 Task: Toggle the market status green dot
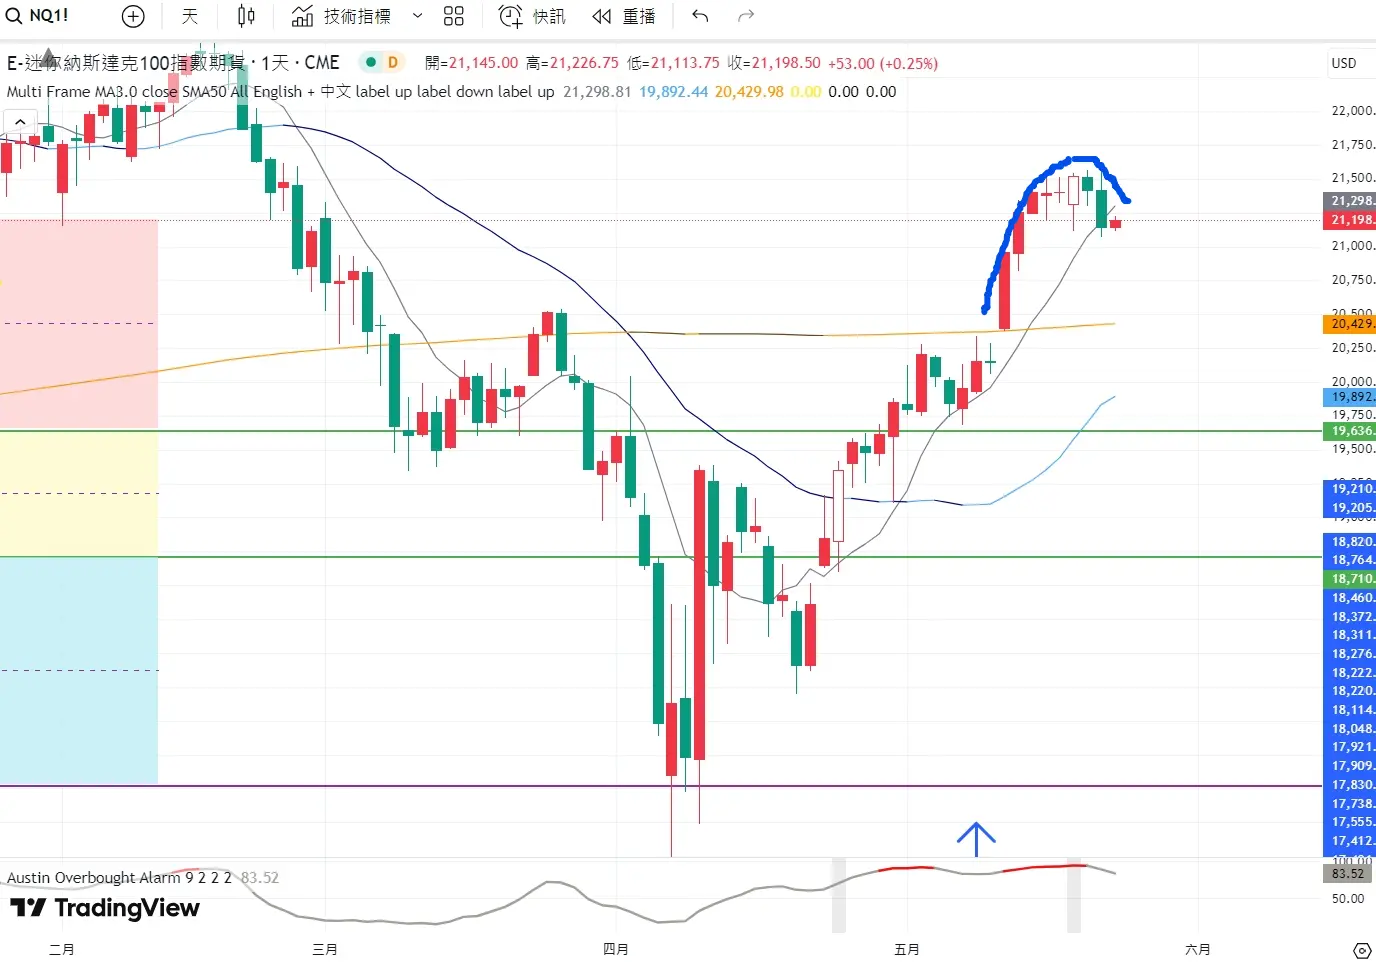(x=371, y=62)
